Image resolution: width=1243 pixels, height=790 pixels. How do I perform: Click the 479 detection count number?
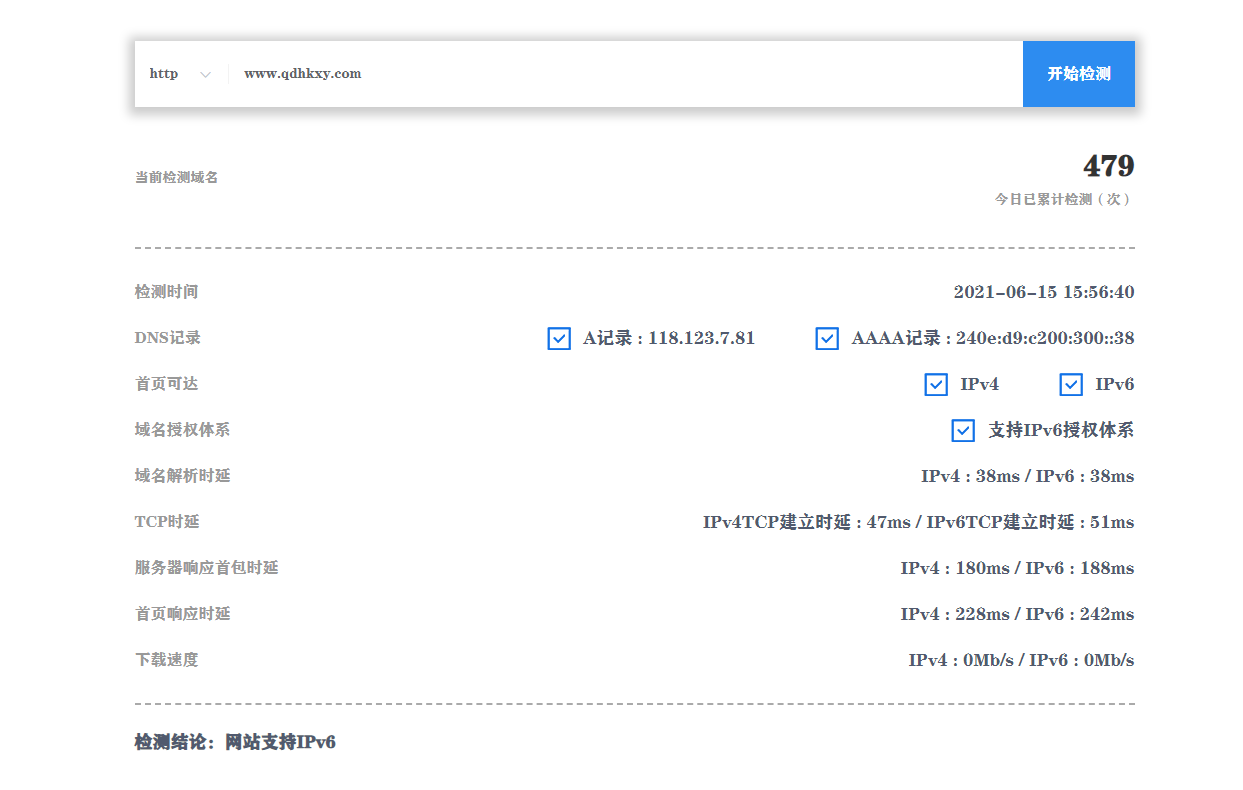point(1108,166)
